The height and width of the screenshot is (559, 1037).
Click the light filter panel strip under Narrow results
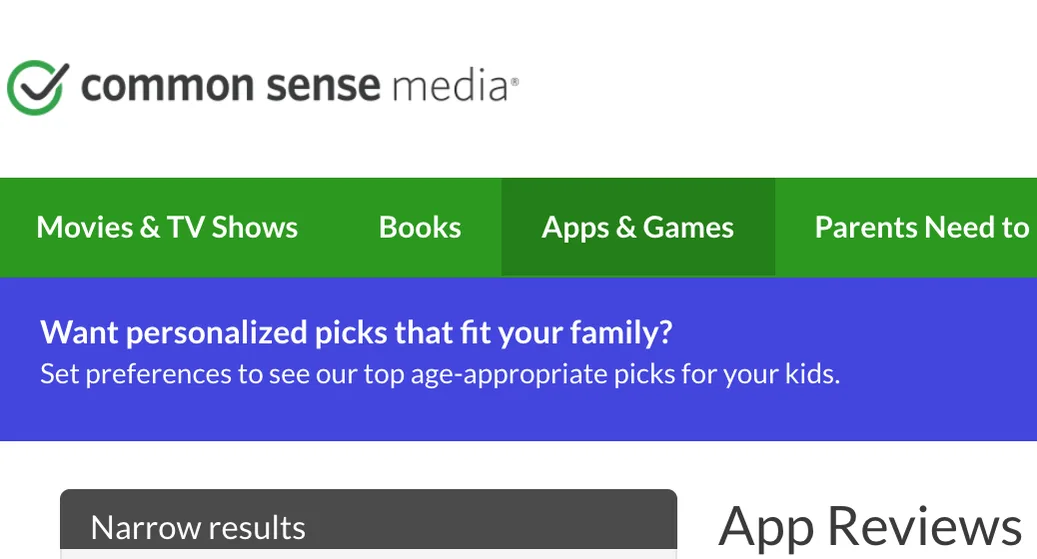(x=368, y=554)
